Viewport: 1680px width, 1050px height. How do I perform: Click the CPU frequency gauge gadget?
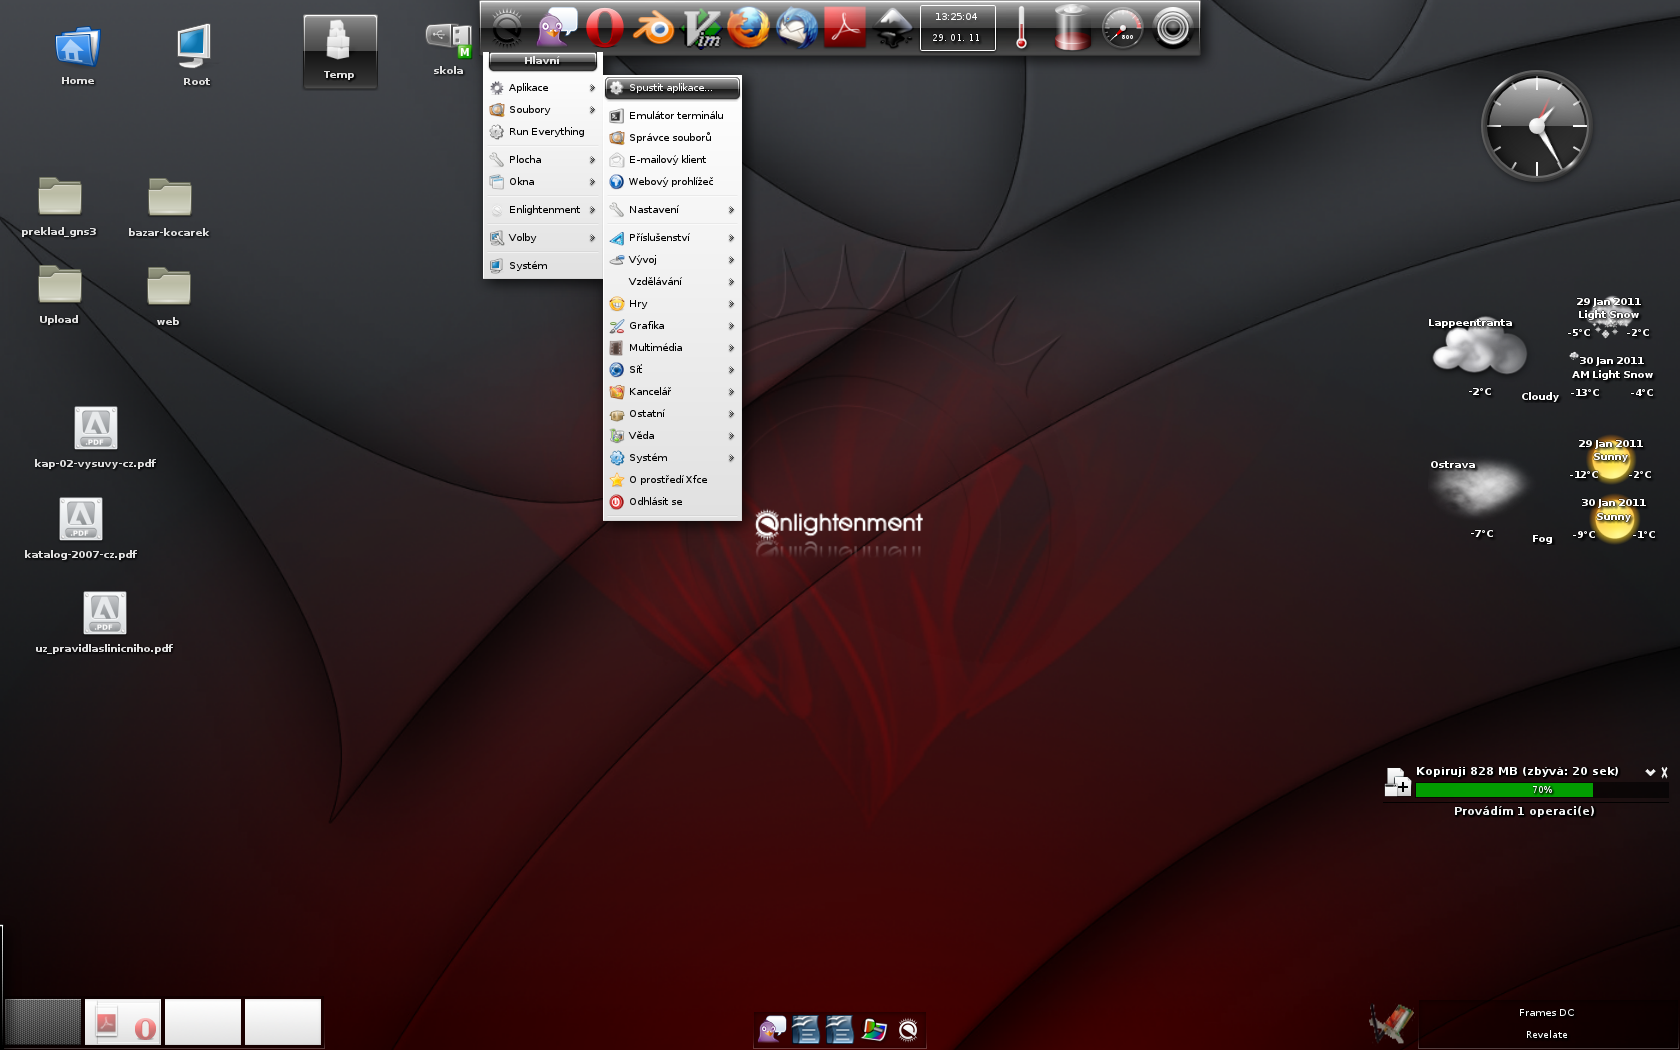click(1122, 27)
